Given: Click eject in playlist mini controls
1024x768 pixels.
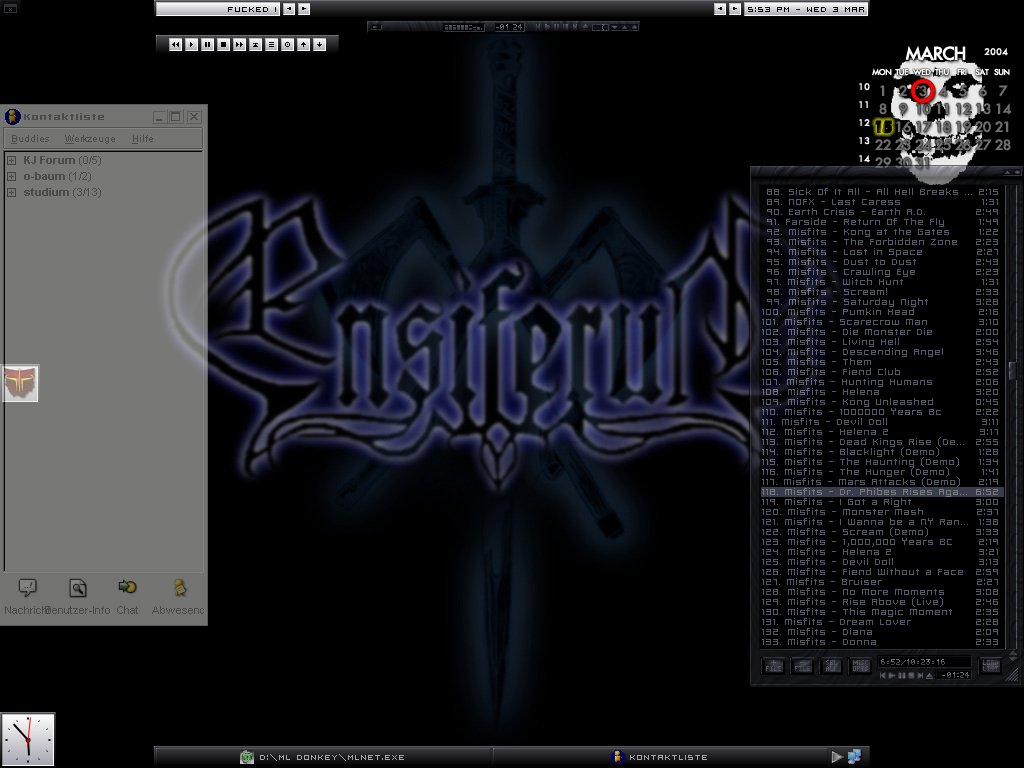Looking at the screenshot, I should pos(929,675).
